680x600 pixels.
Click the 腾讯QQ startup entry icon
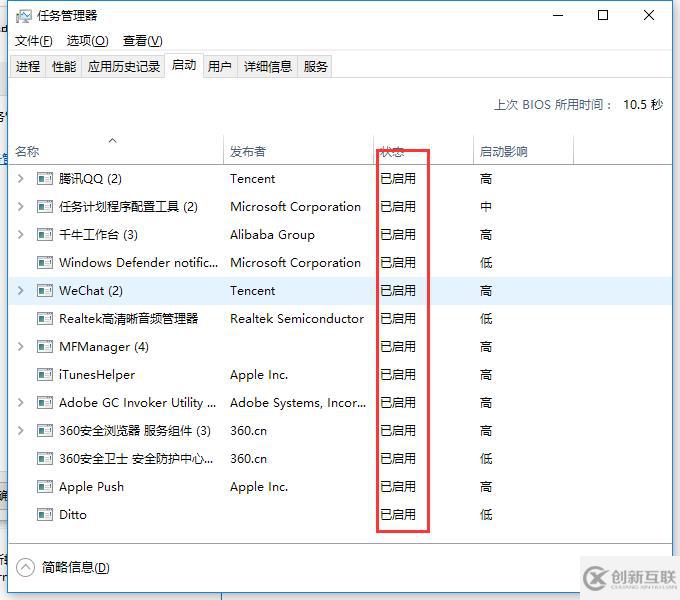click(44, 179)
